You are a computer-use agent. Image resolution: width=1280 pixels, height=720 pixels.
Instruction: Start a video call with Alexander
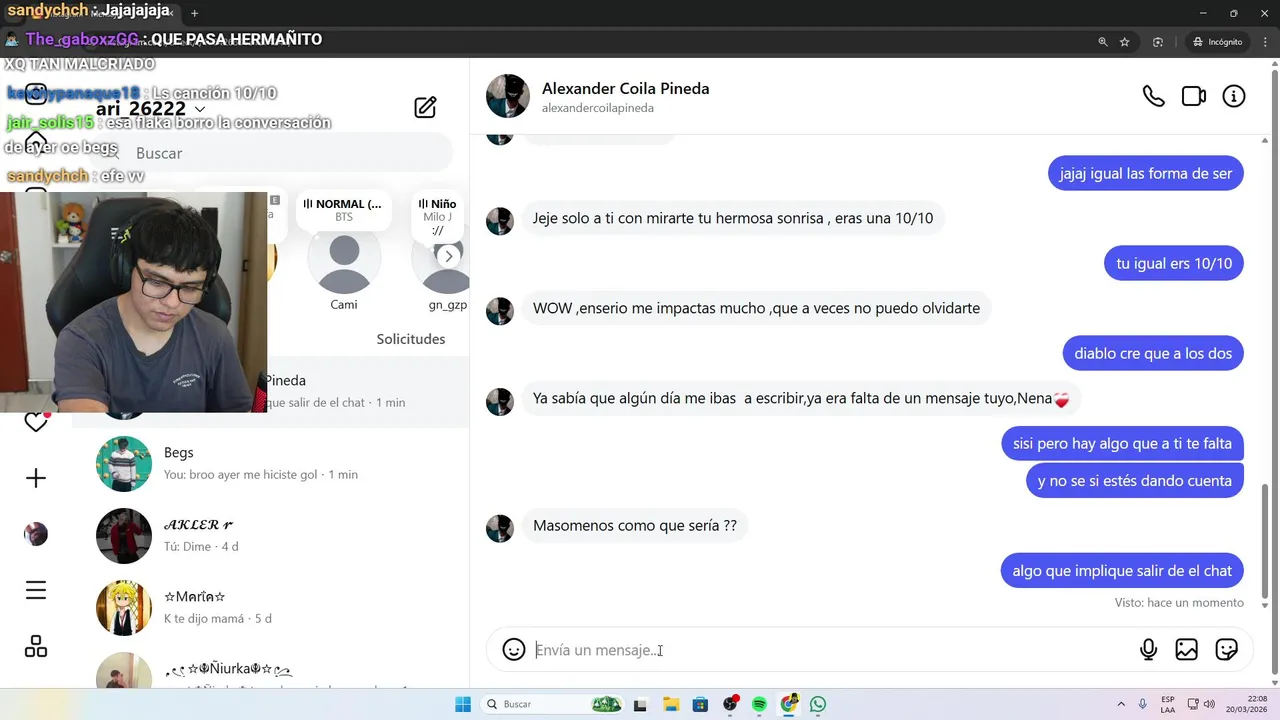pyautogui.click(x=1194, y=96)
